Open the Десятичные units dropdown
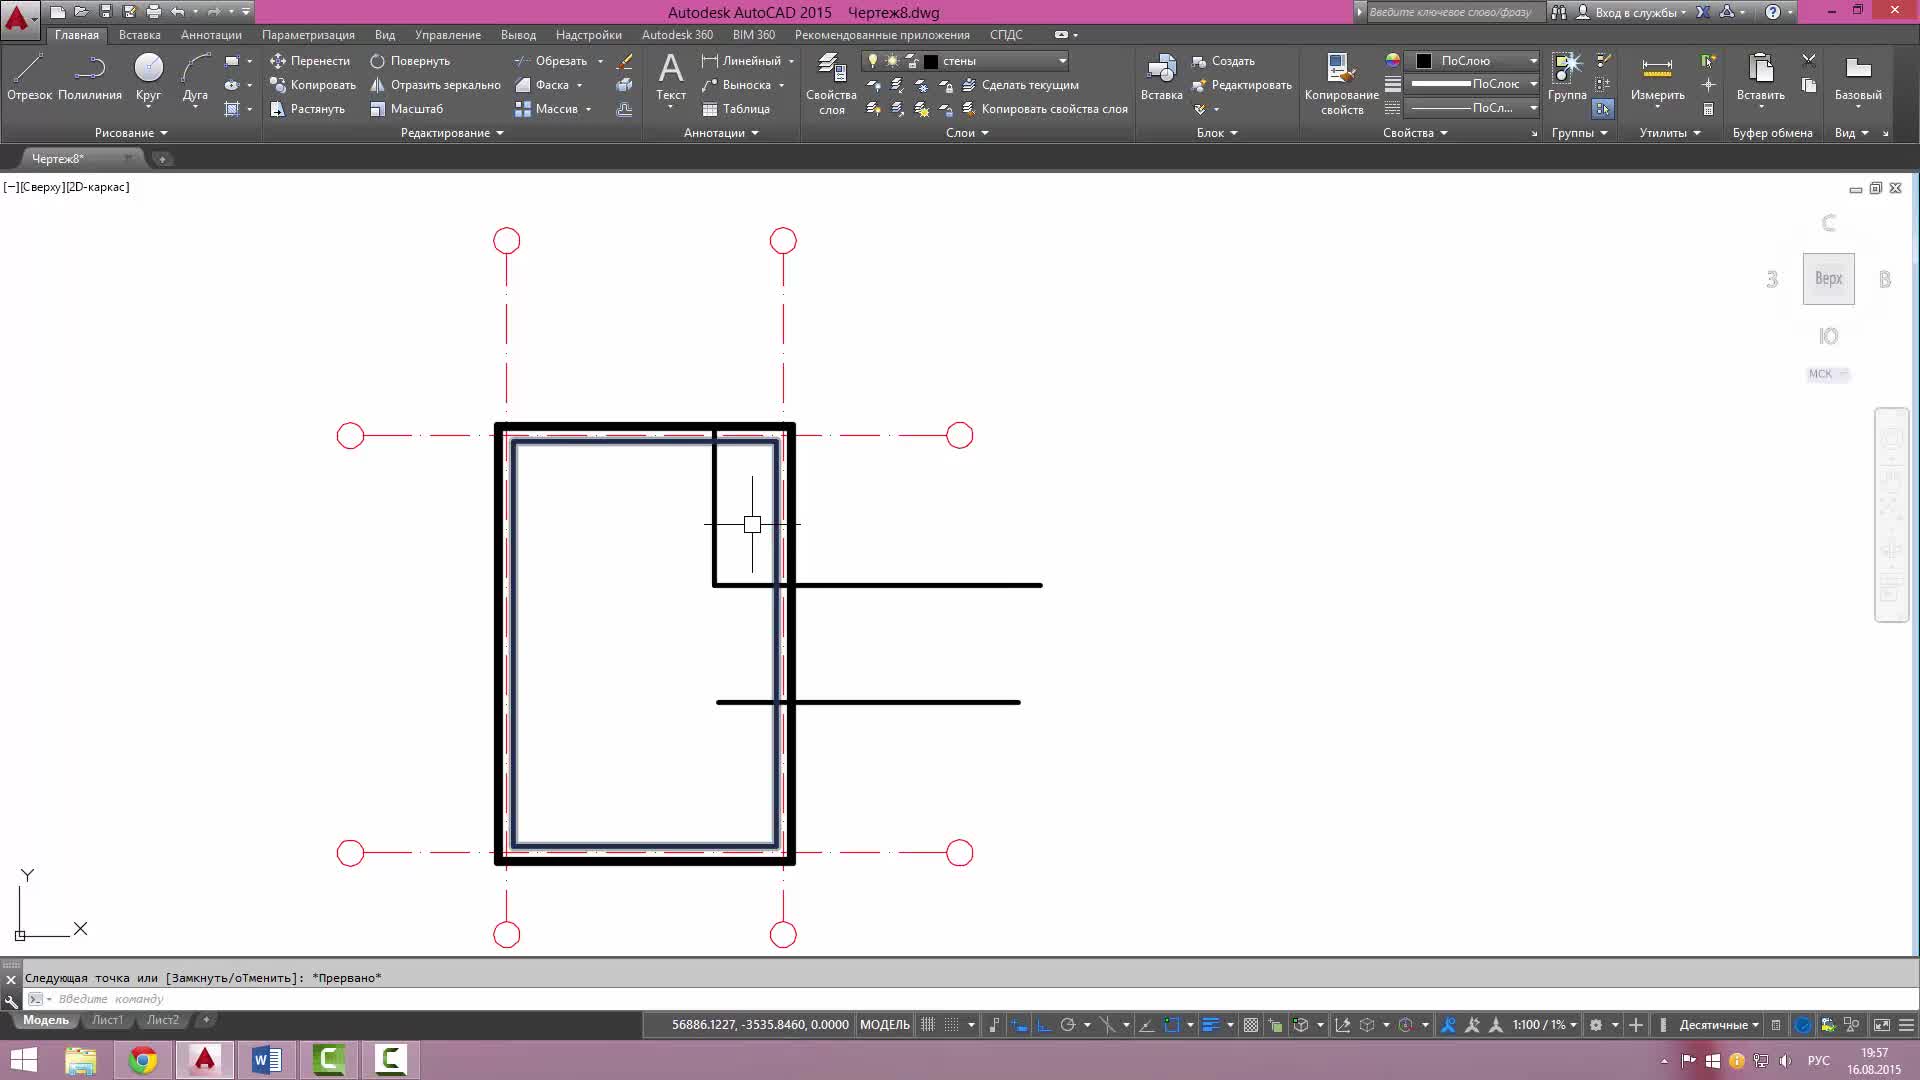 (1718, 1025)
